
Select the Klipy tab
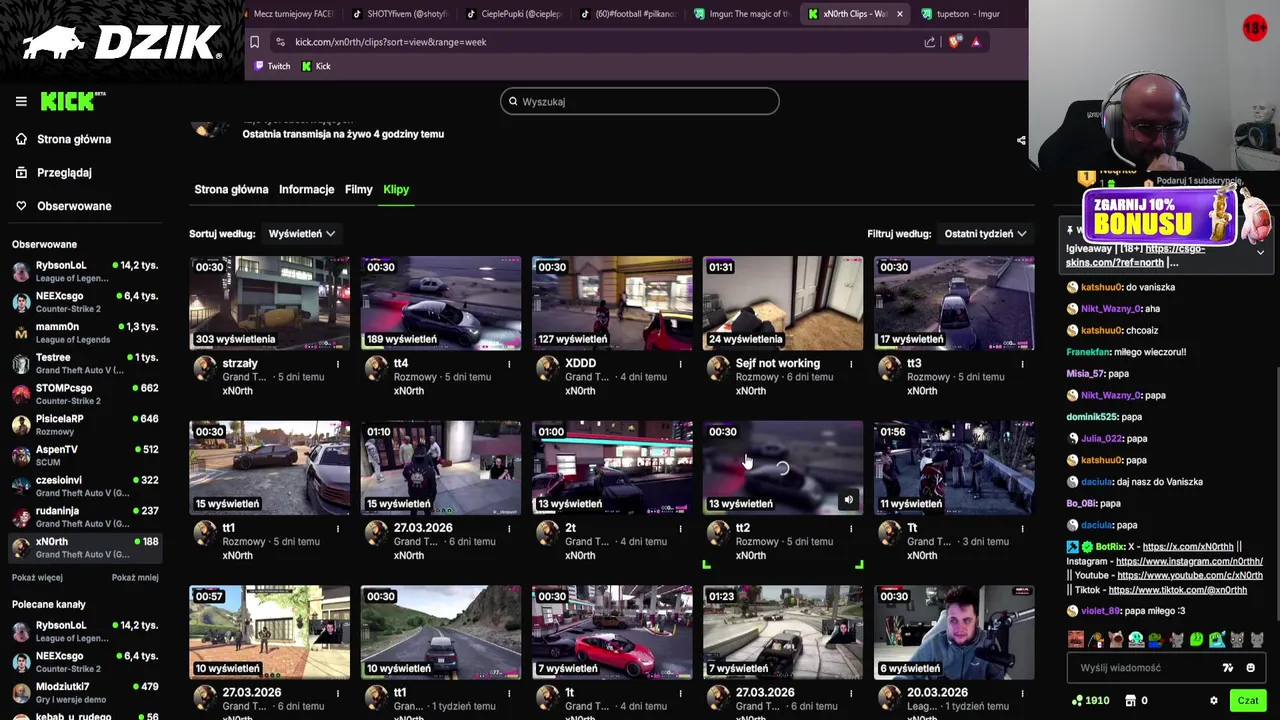coord(396,189)
